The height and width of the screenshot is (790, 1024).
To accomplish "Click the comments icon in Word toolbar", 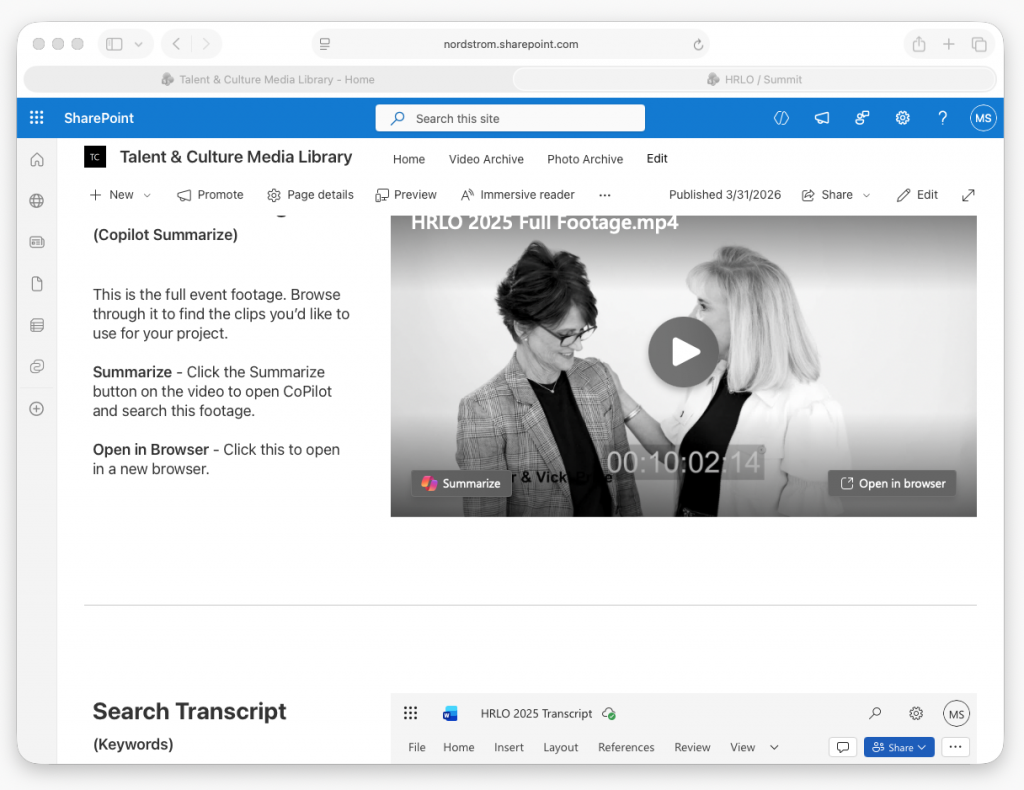I will click(x=843, y=747).
